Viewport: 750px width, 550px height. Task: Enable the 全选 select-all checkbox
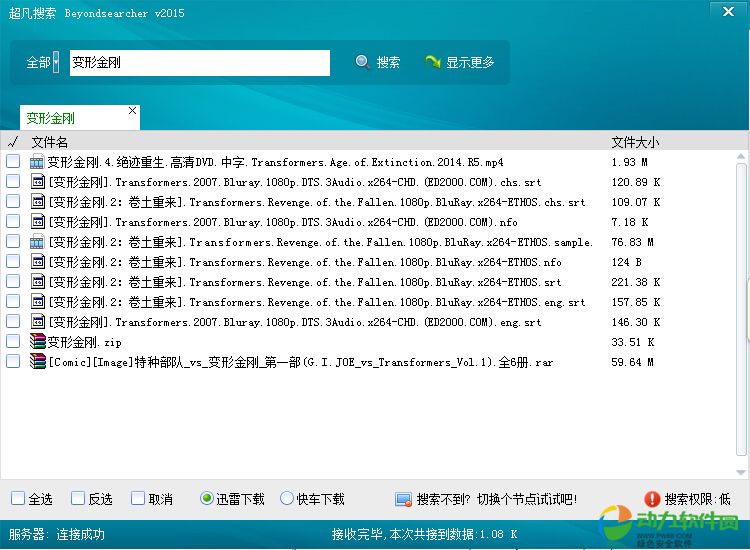click(18, 498)
